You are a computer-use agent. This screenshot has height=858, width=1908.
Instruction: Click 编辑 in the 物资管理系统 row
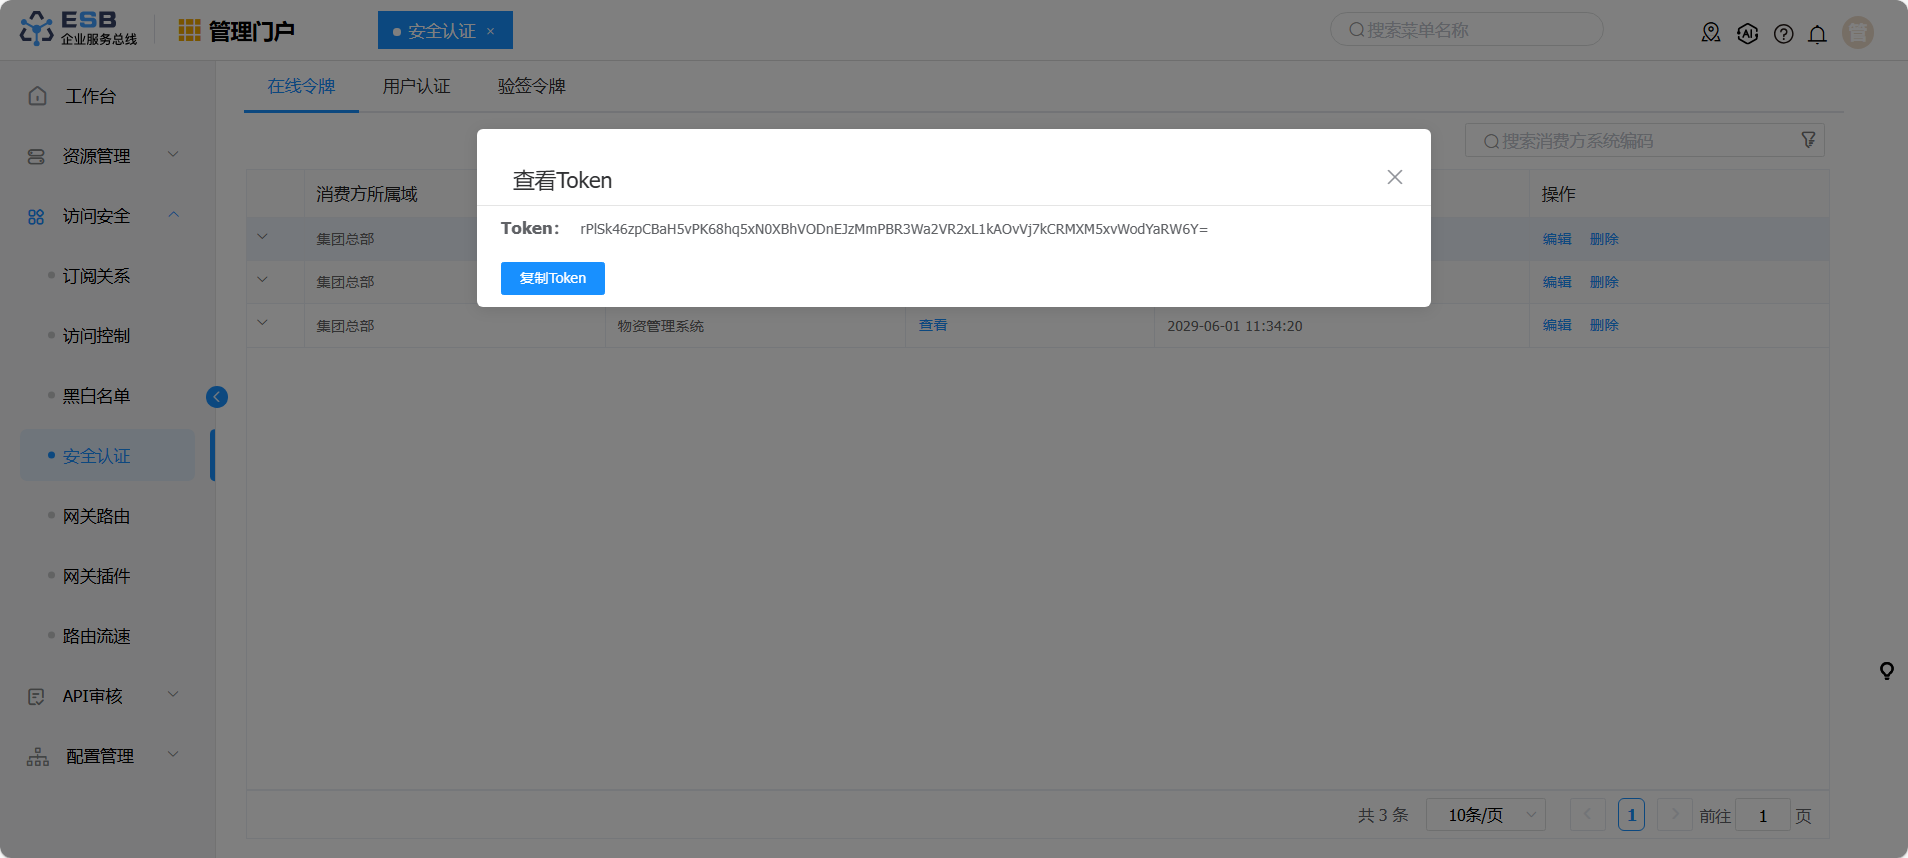tap(1557, 325)
